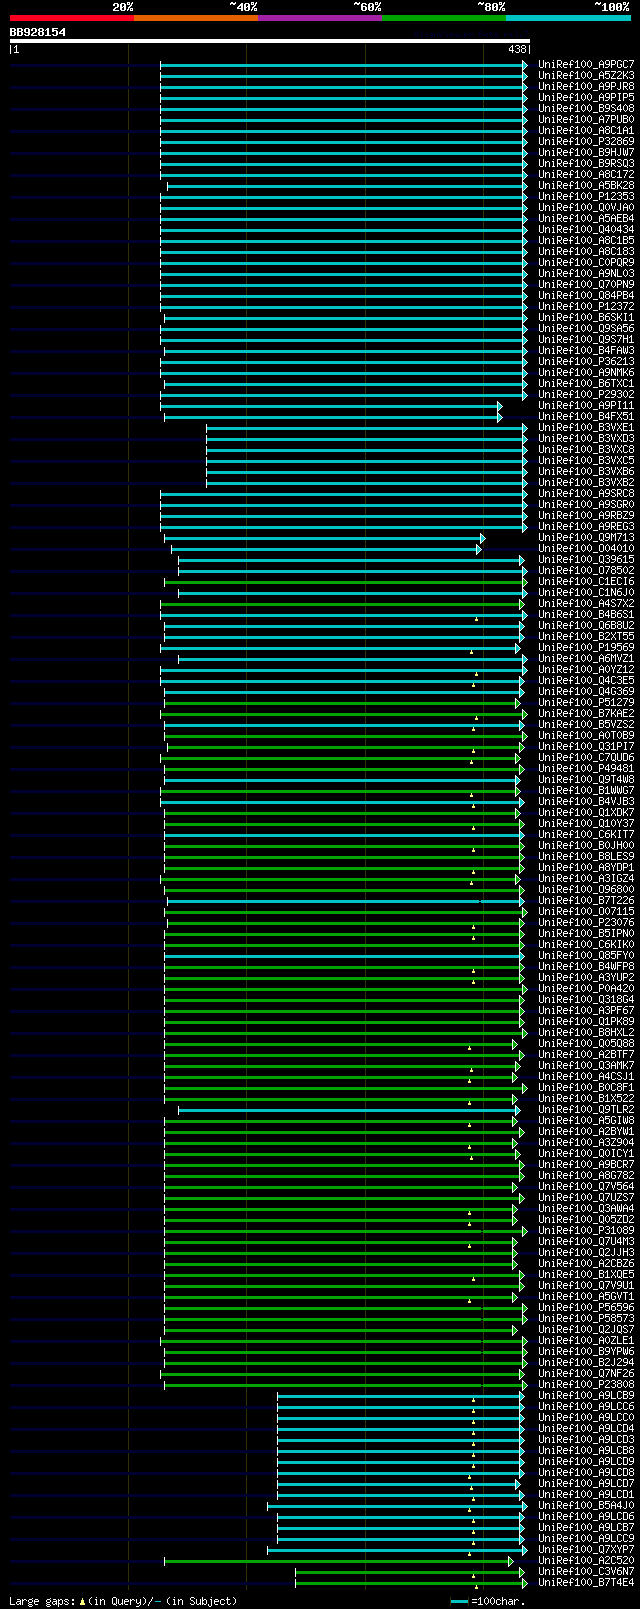Click the UniRef100_Q40434 label

(586, 230)
